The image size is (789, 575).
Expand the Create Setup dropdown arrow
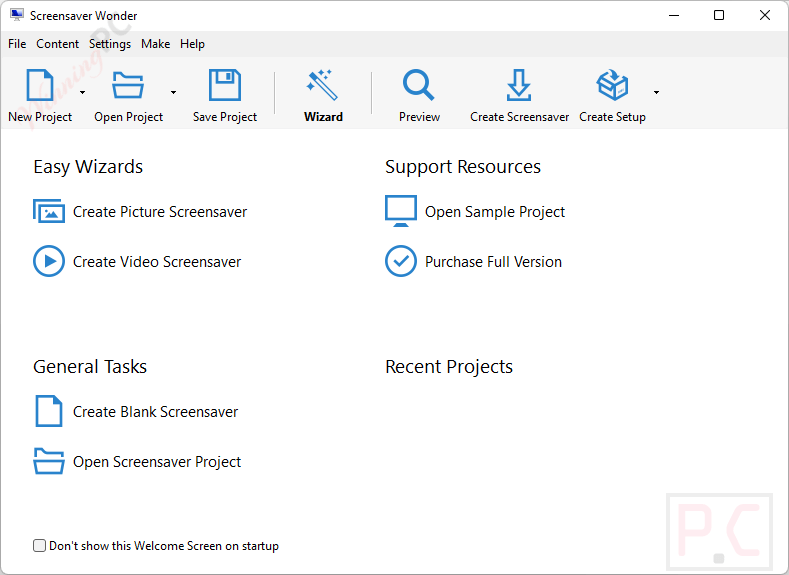pos(657,92)
